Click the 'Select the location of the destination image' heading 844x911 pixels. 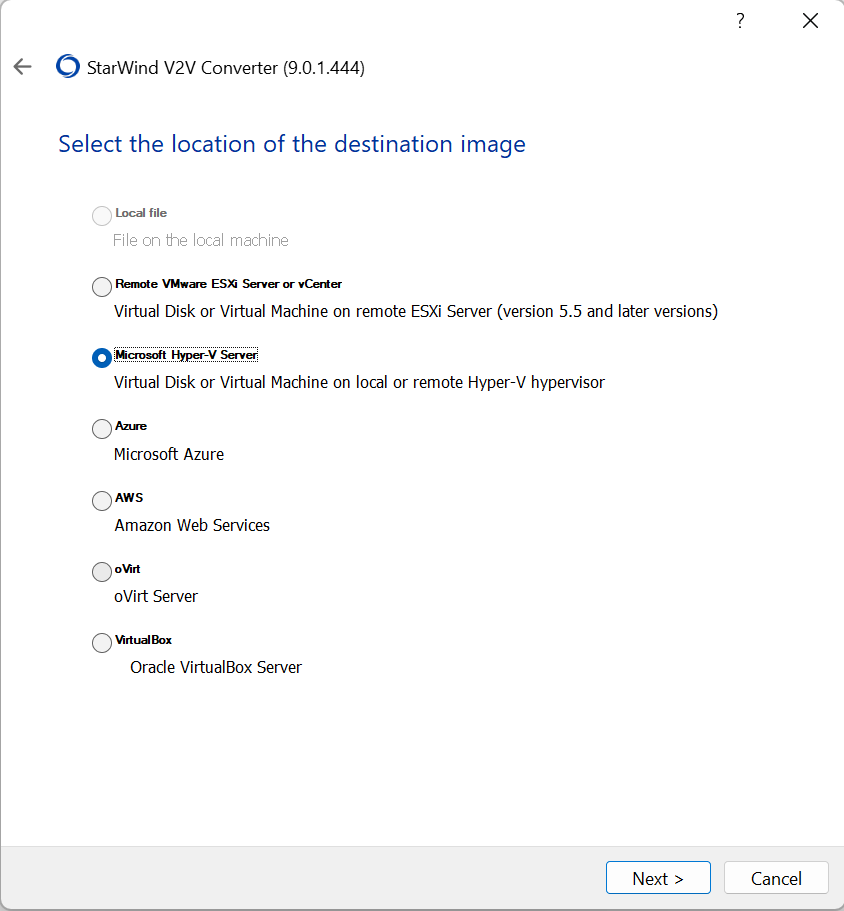292,144
